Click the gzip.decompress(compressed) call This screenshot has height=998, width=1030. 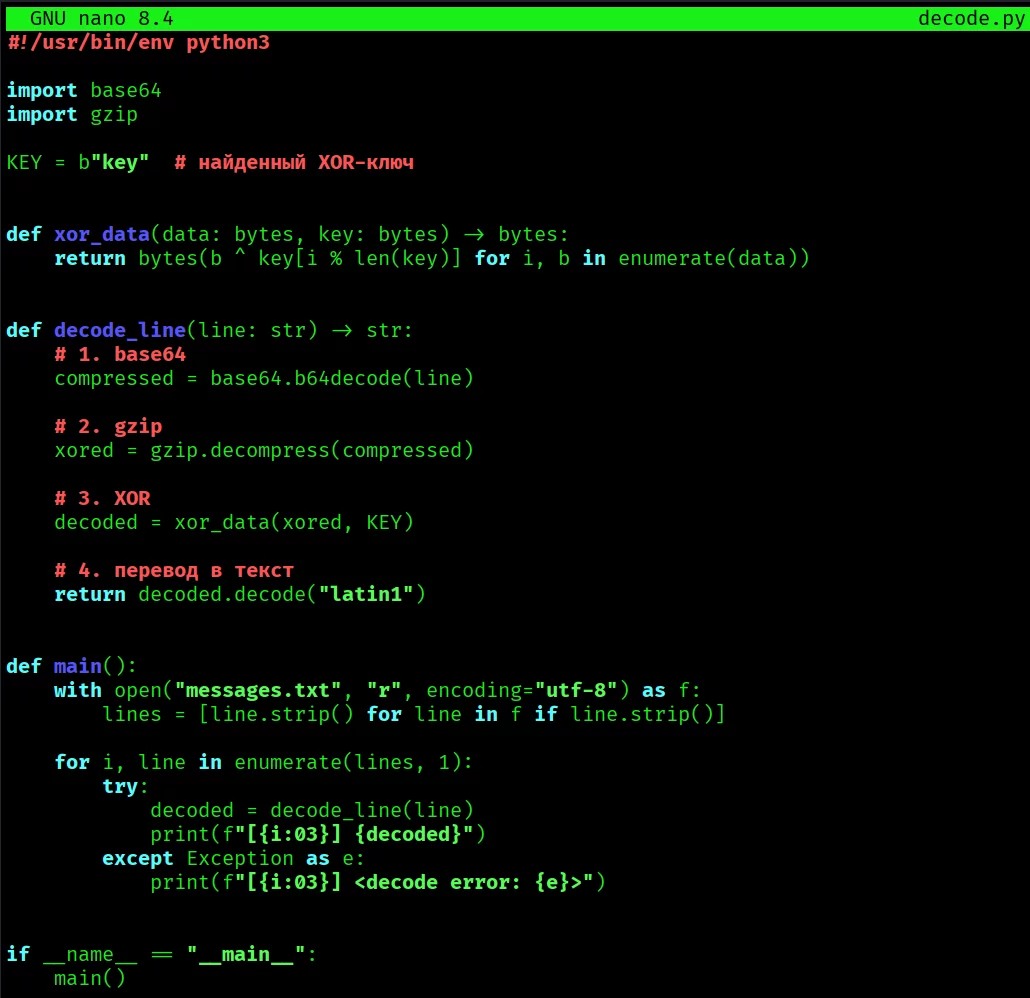tap(312, 451)
